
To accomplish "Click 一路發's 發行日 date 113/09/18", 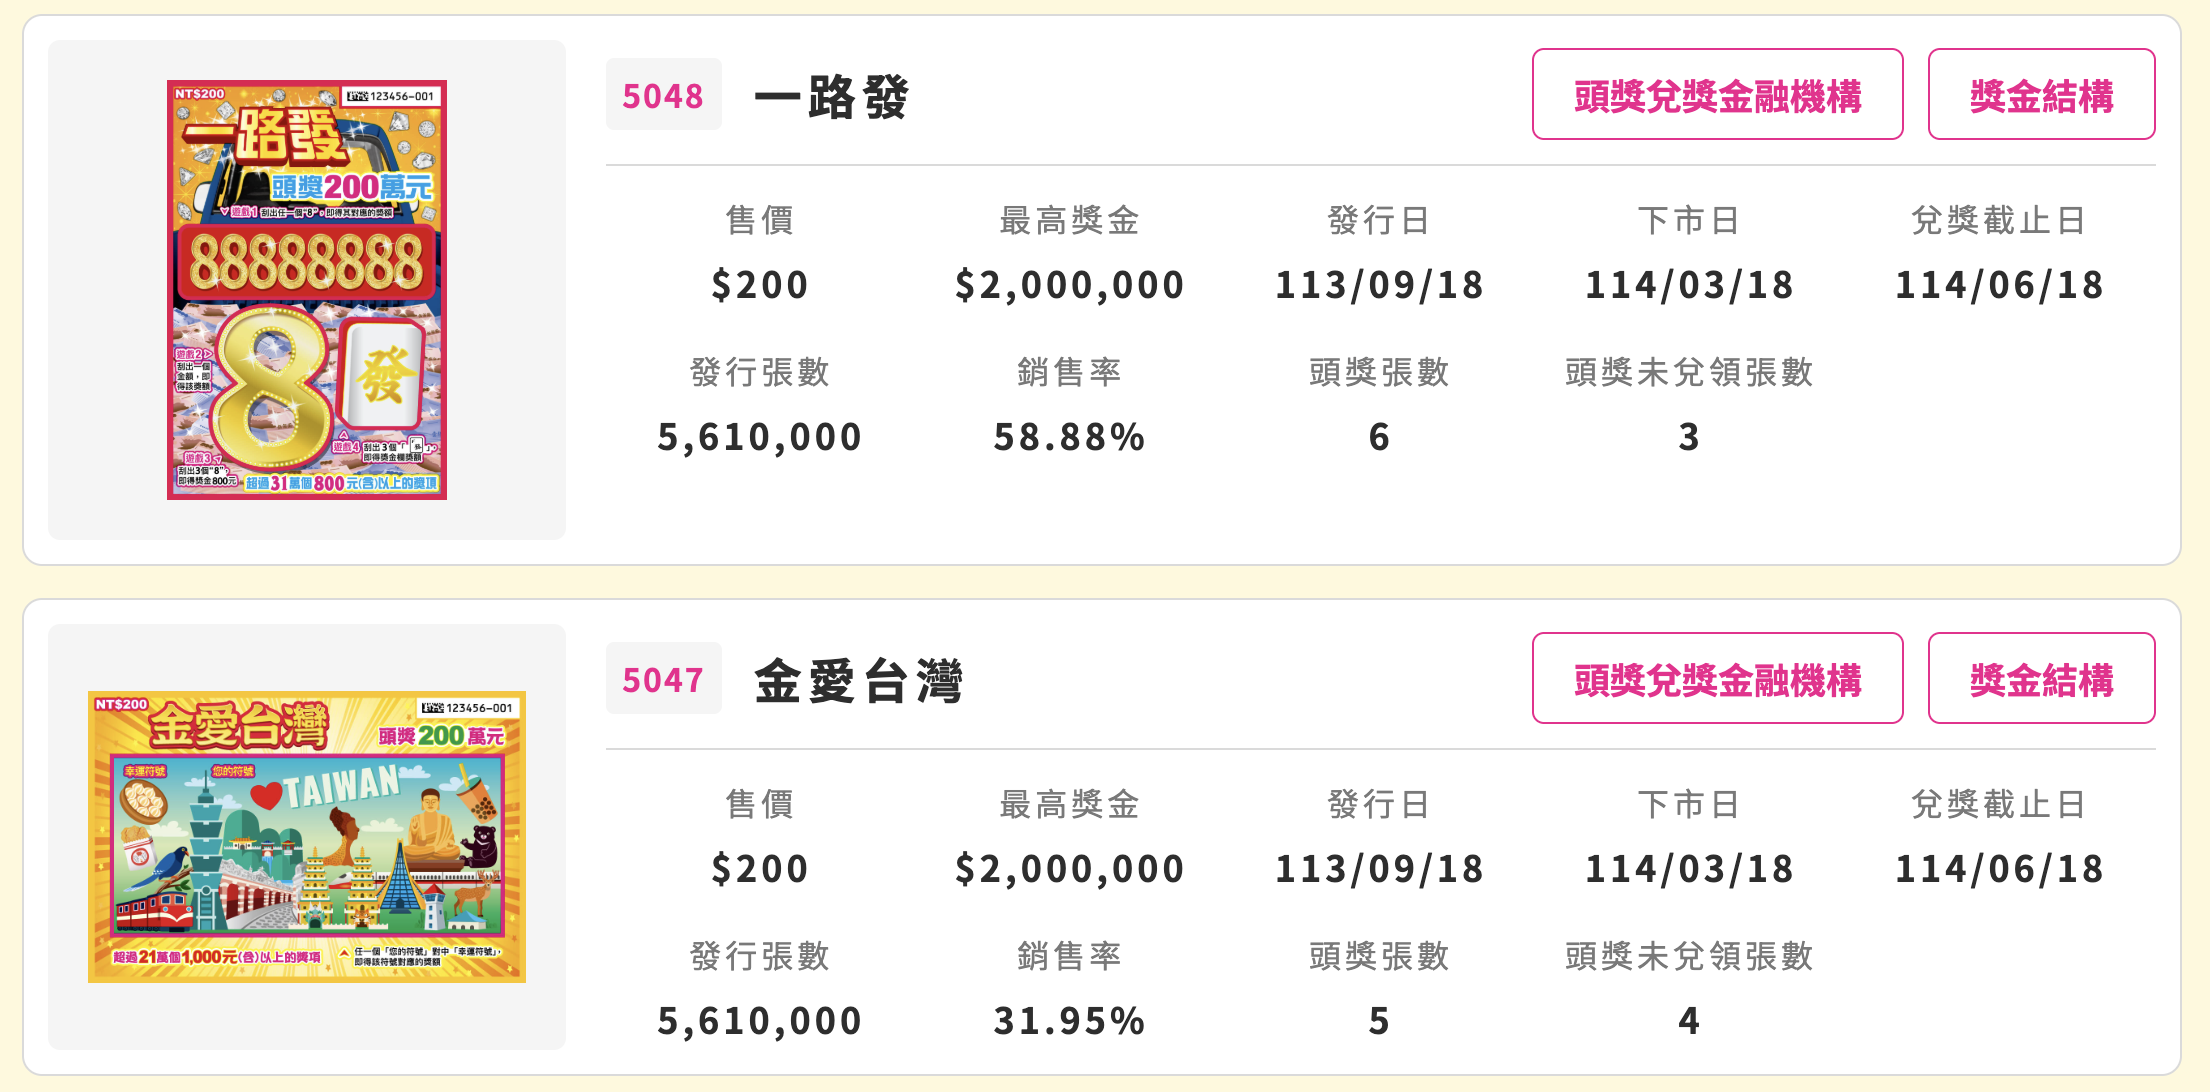I will 1379,285.
